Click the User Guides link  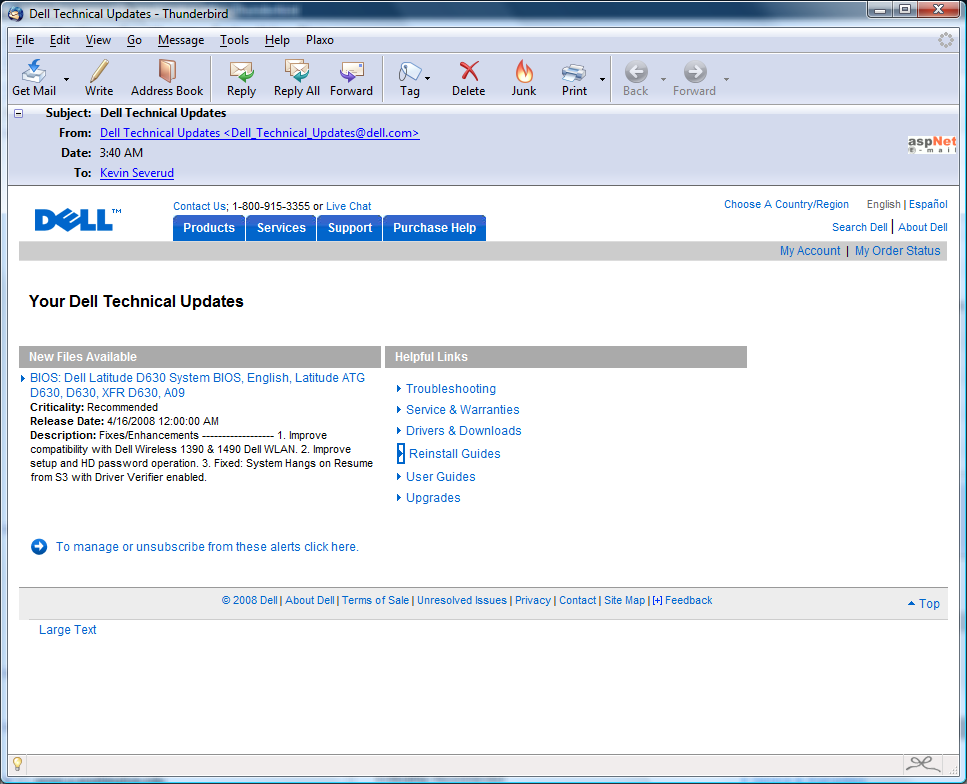tap(440, 477)
